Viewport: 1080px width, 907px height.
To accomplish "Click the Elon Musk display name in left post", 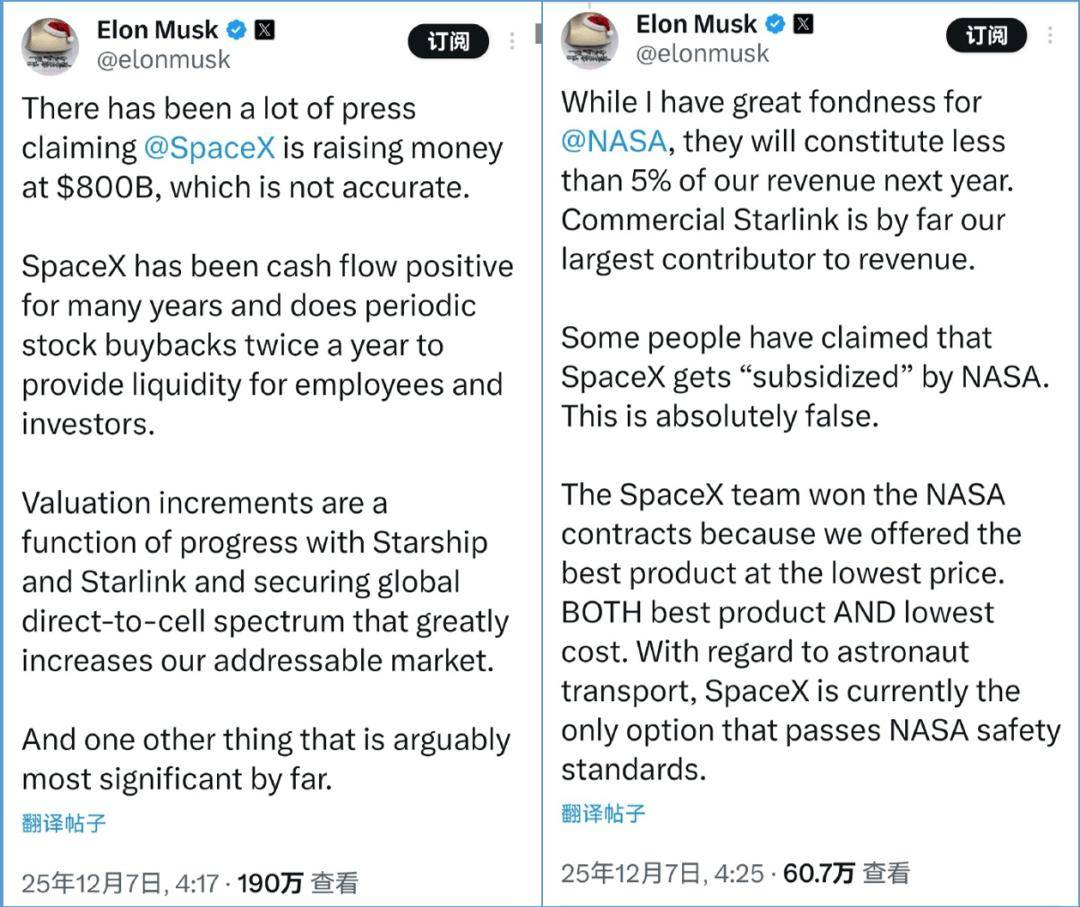I will point(157,30).
